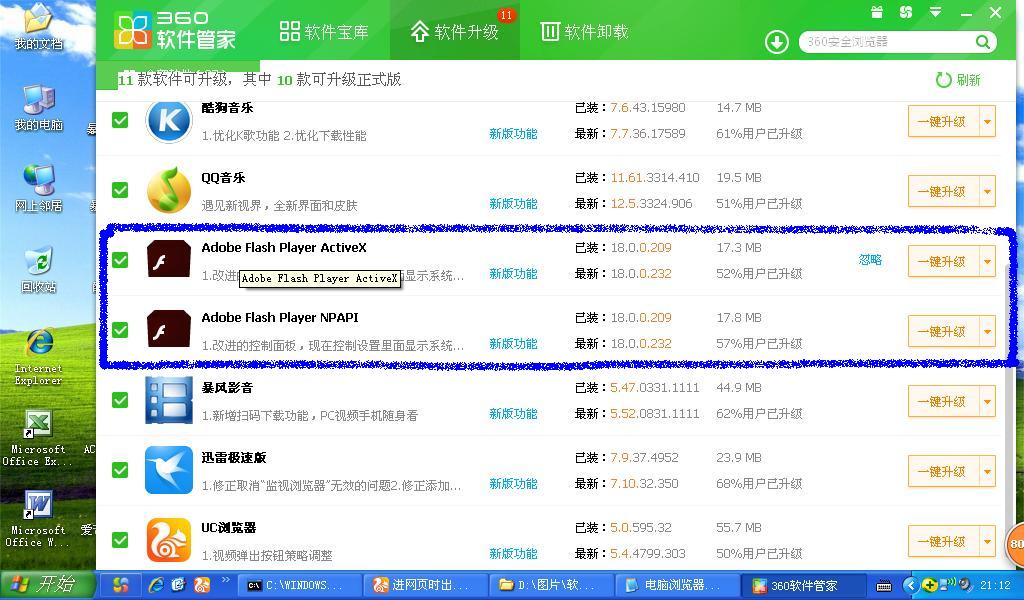This screenshot has width=1024, height=600.
Task: Uncheck the Adobe Flash Player ActiveX checkbox
Action: point(120,260)
